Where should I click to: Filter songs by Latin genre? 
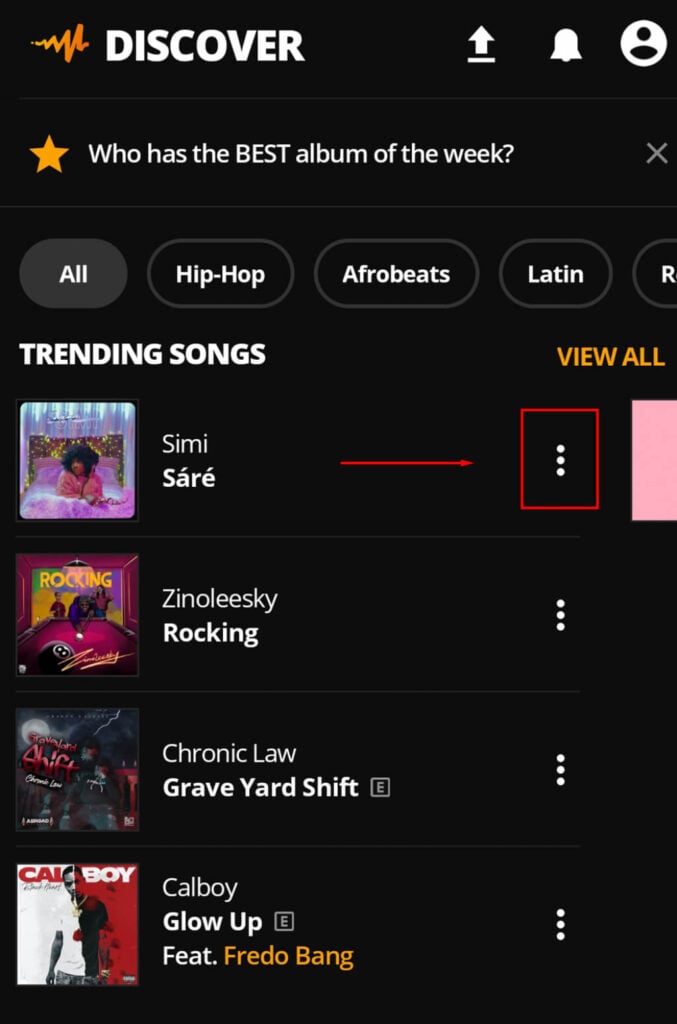tap(555, 274)
